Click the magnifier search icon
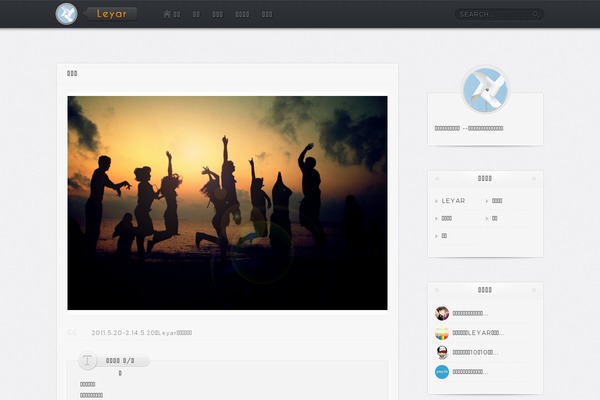This screenshot has width=600, height=400. pos(536,15)
